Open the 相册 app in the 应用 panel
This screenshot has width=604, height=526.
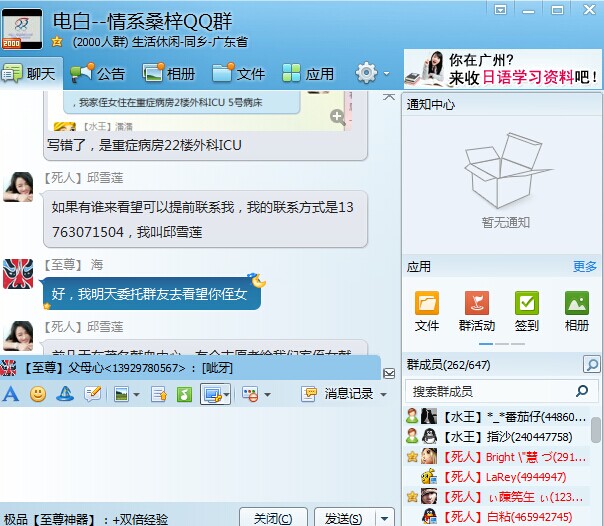[x=577, y=310]
